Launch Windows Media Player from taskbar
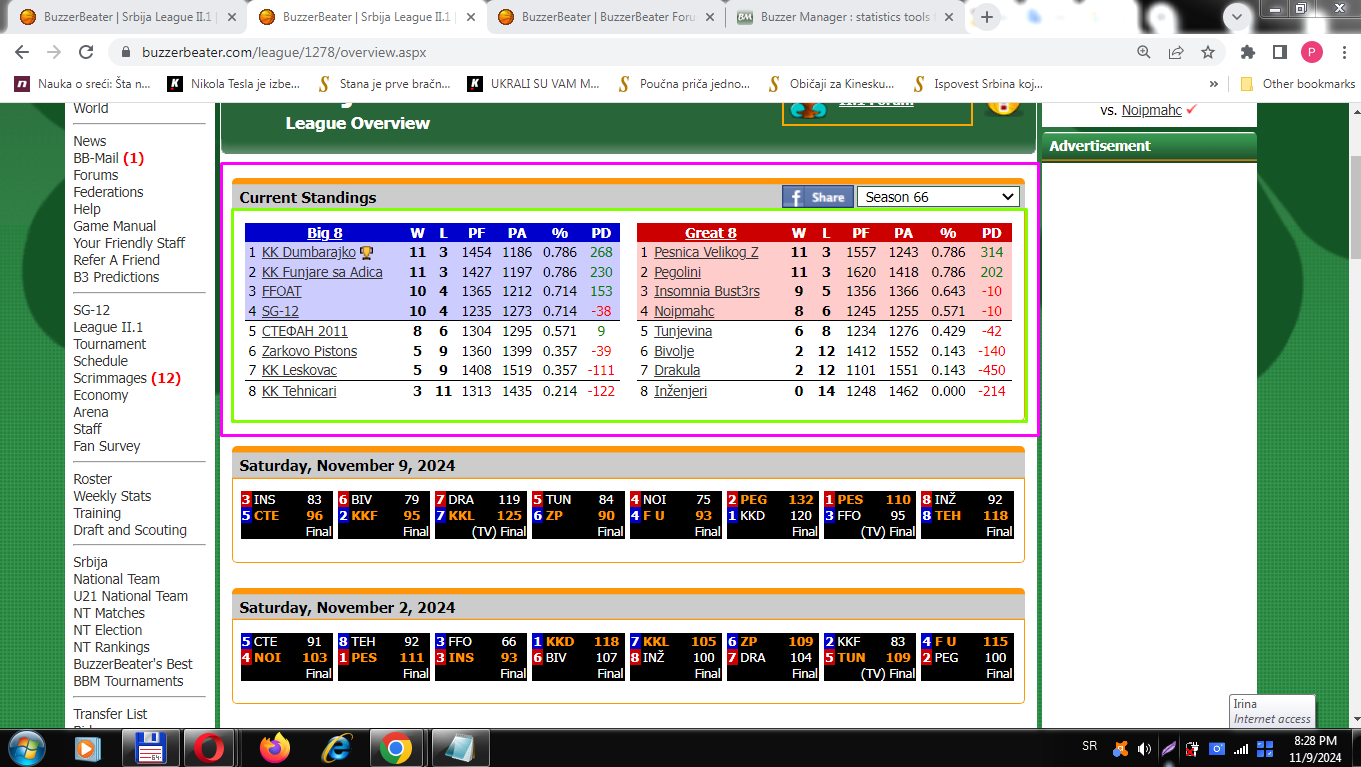The image size is (1361, 767). (x=87, y=747)
